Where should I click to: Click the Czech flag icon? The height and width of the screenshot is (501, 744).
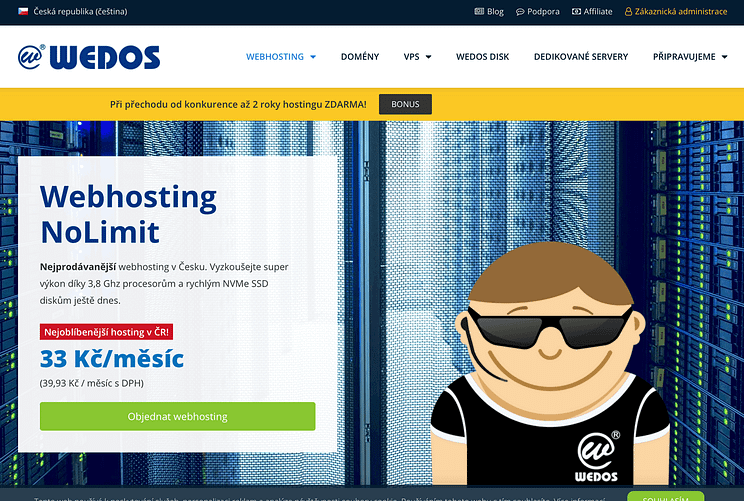click(23, 11)
